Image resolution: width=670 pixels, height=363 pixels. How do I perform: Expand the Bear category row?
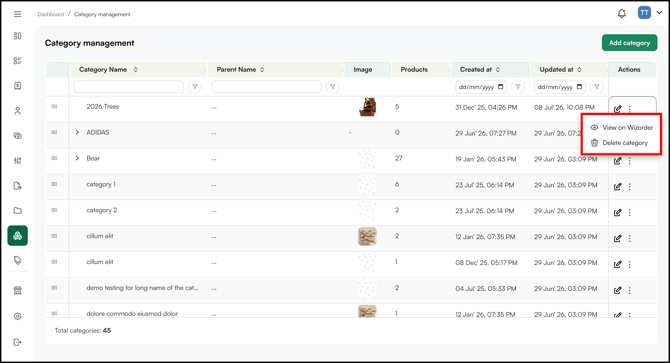tap(77, 158)
